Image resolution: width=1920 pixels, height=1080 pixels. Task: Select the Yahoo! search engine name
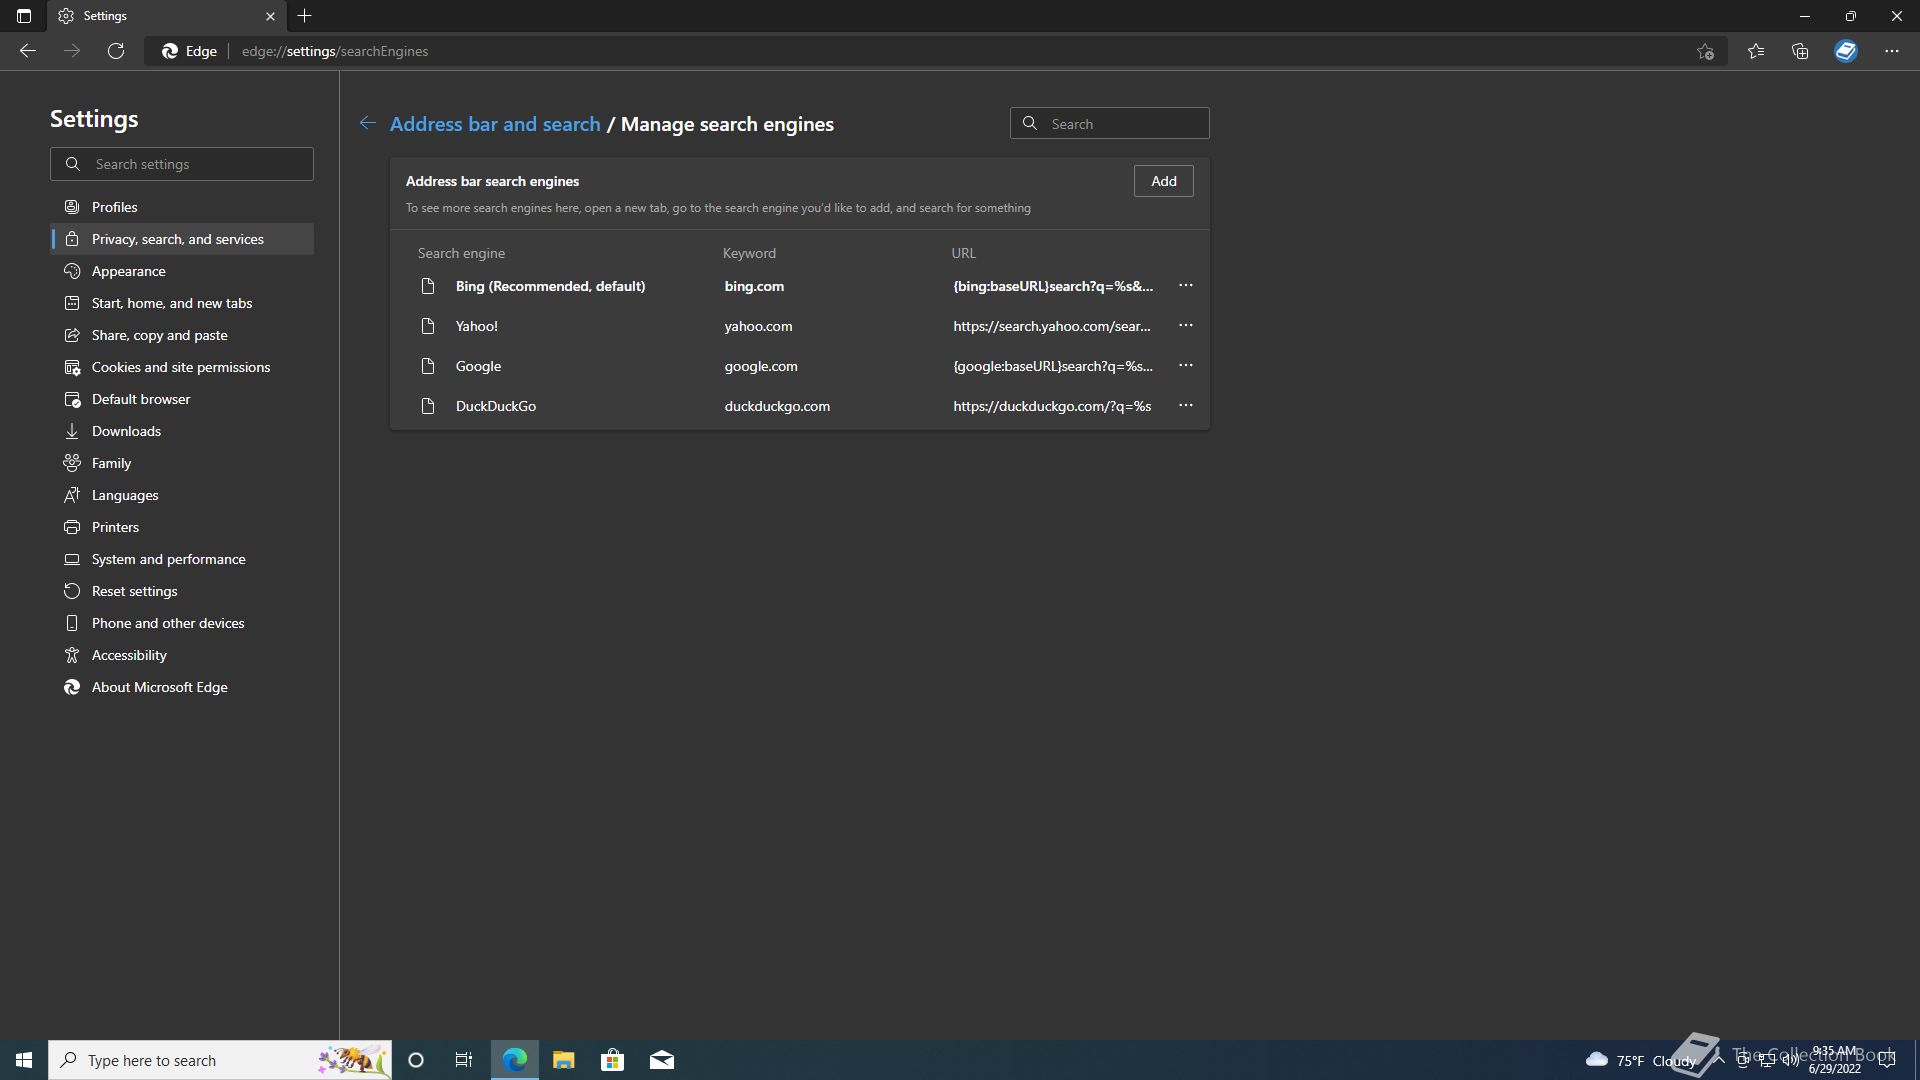click(x=477, y=326)
